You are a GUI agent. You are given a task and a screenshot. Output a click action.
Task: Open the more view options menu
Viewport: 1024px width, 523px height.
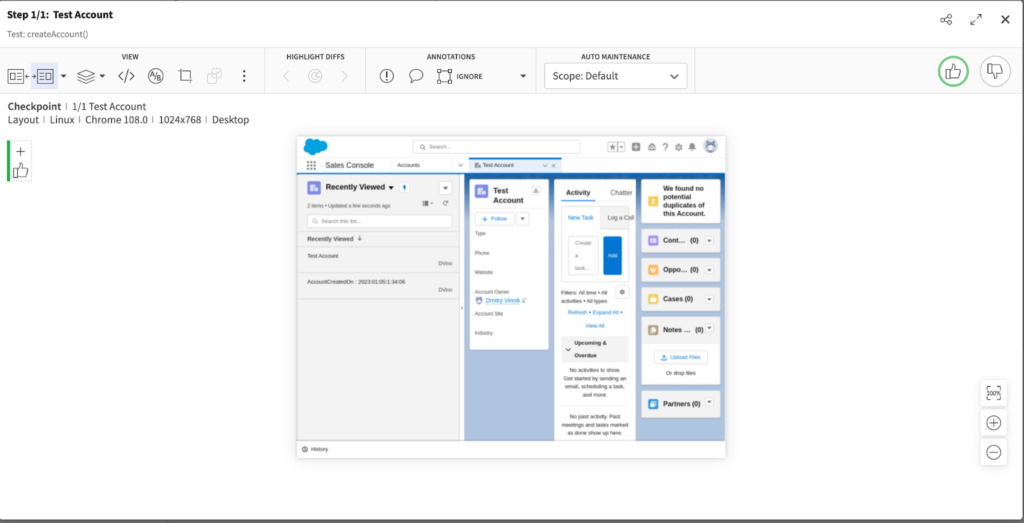click(x=244, y=76)
